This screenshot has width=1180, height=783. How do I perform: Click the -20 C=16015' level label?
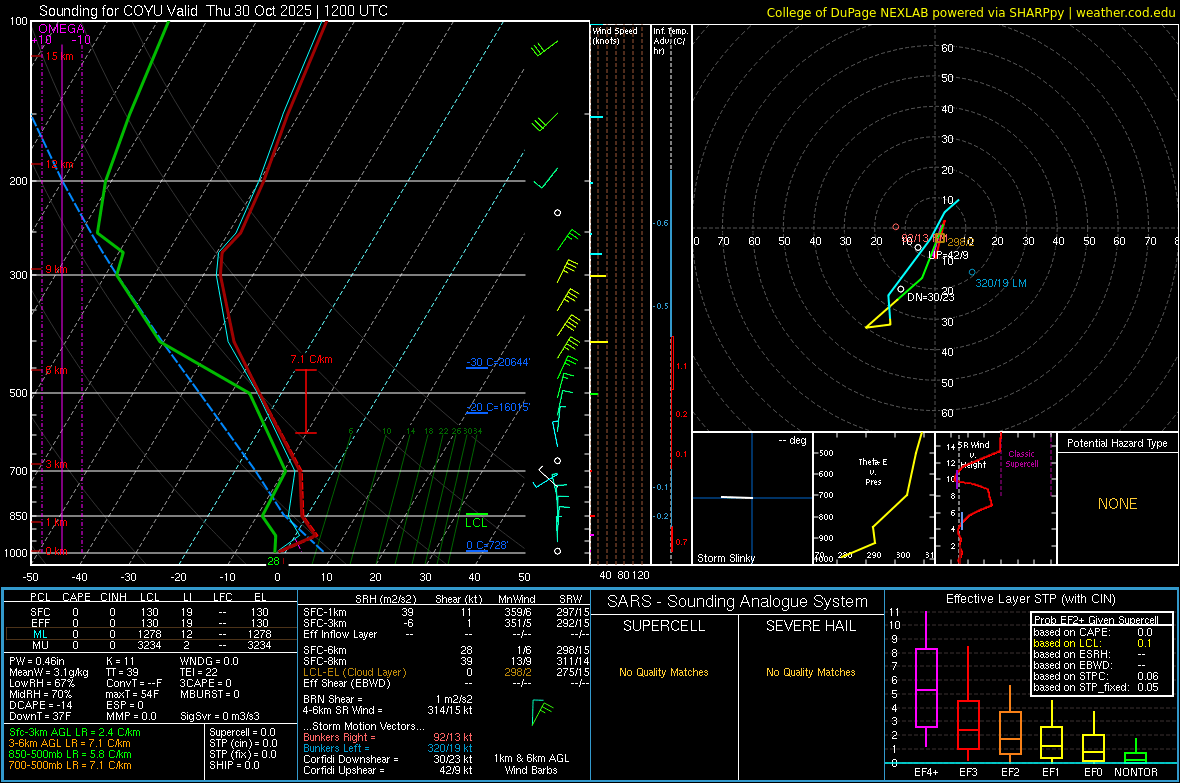pos(498,407)
